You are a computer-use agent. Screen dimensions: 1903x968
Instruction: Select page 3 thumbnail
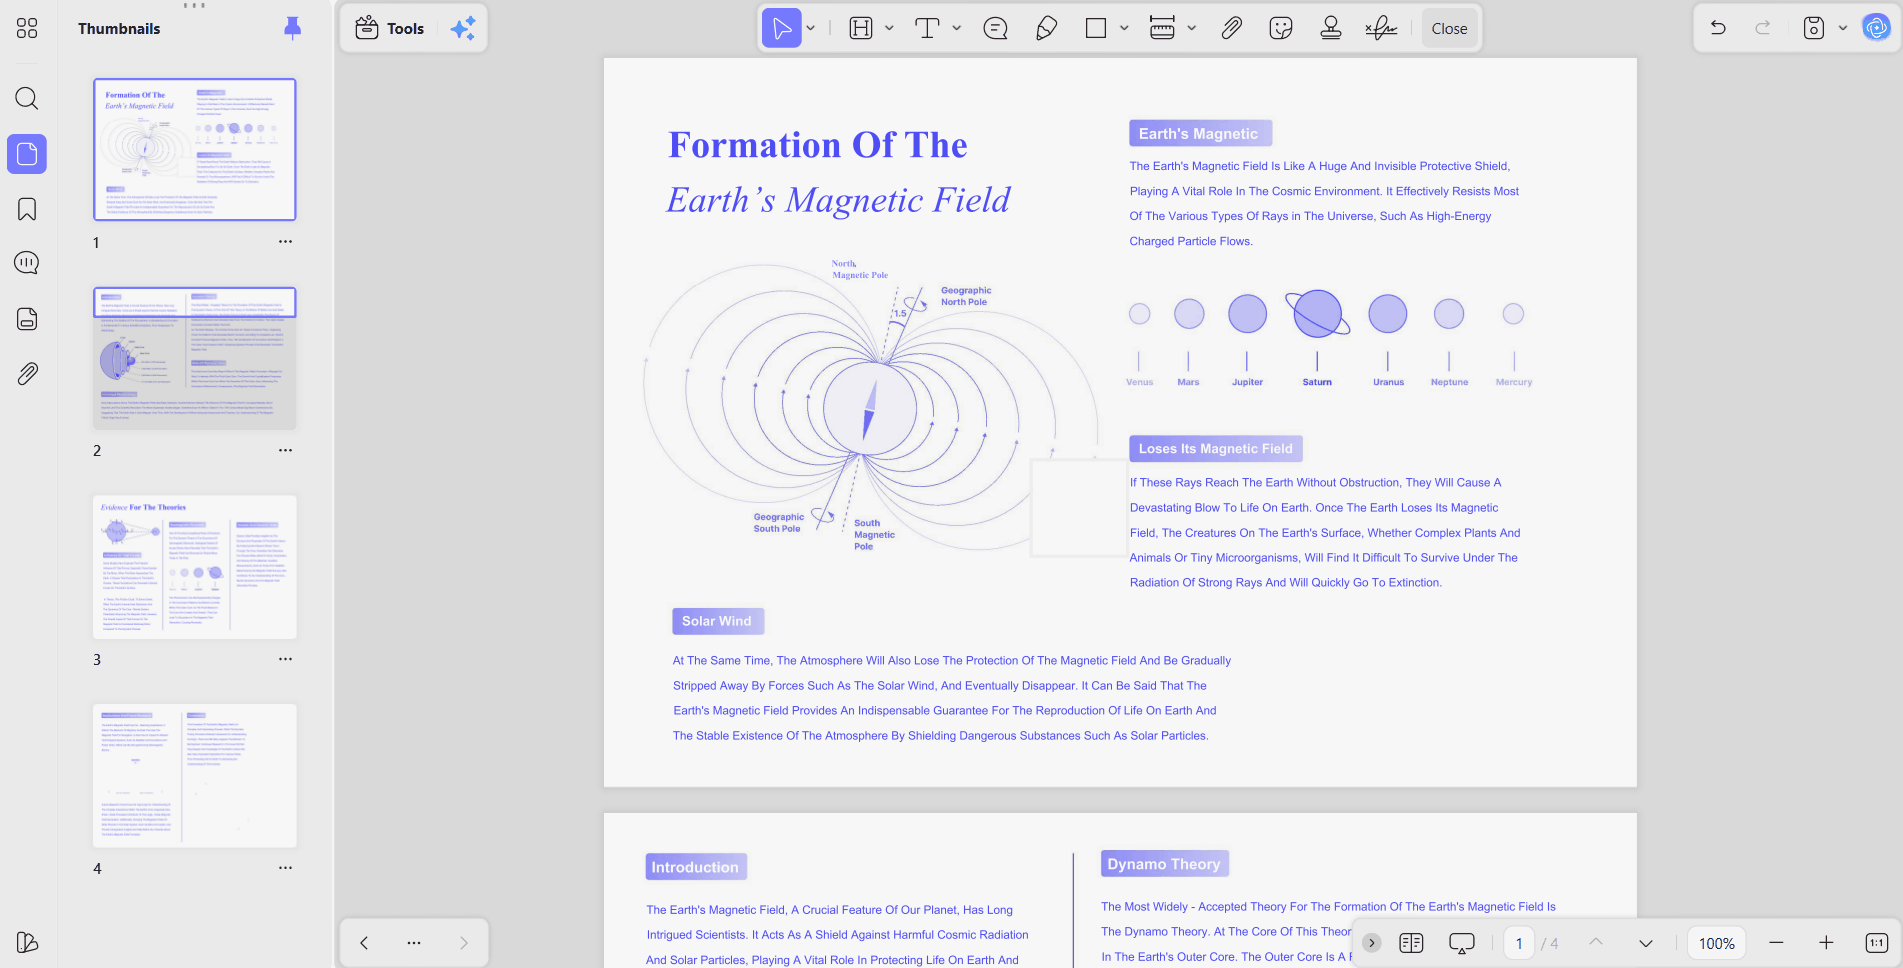tap(195, 567)
